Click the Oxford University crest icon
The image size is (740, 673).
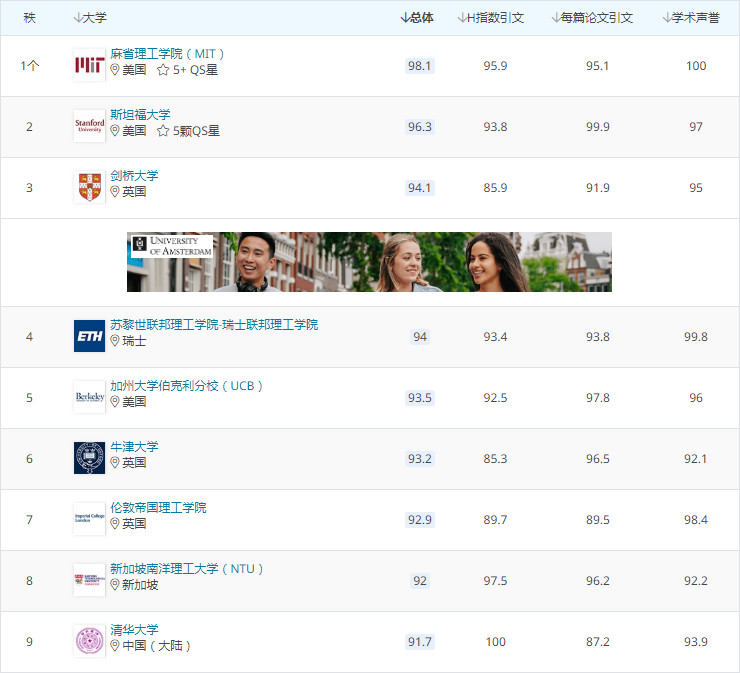[89, 458]
